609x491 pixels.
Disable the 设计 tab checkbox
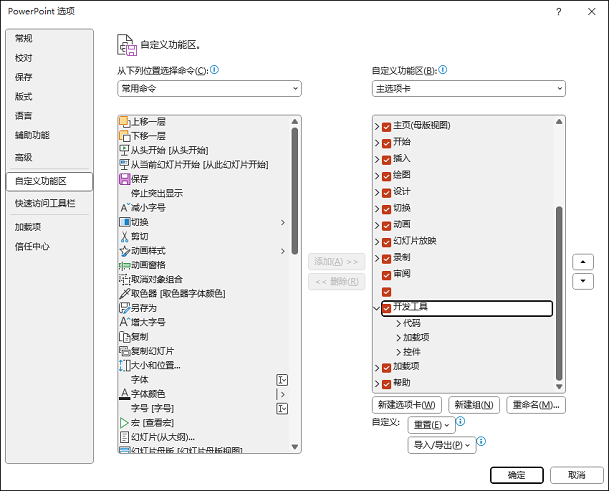pos(386,193)
